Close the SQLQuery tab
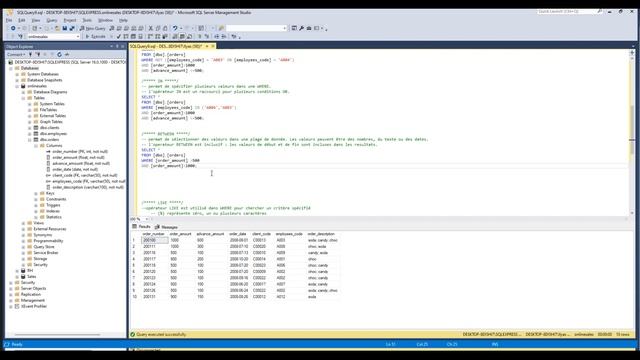 [213, 46]
